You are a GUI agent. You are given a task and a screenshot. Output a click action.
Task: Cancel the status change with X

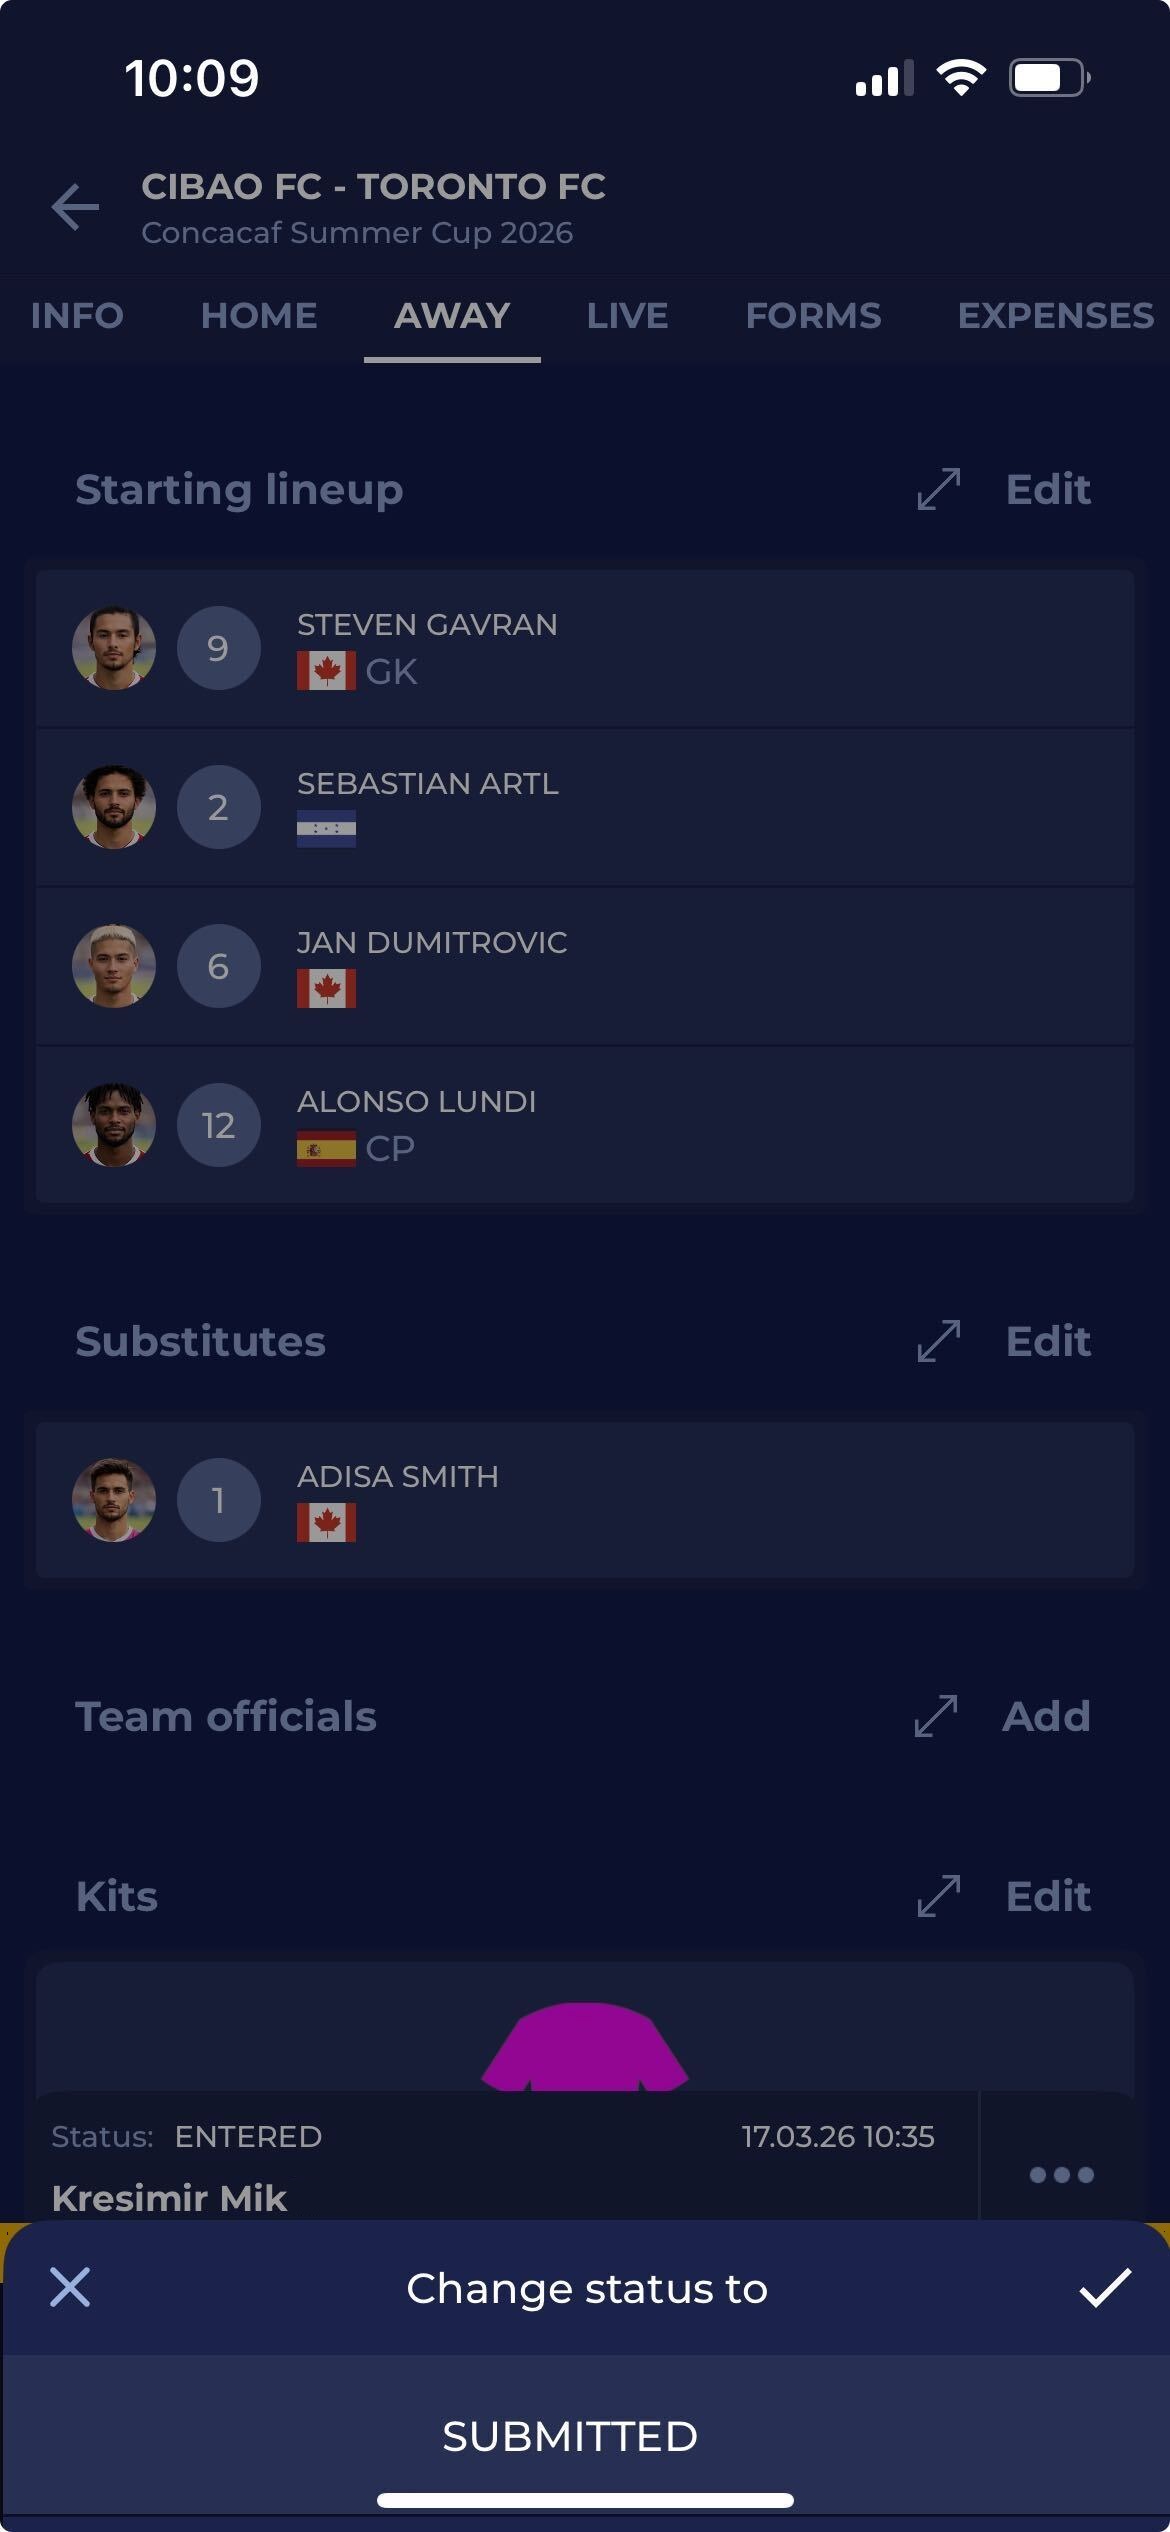click(x=70, y=2288)
